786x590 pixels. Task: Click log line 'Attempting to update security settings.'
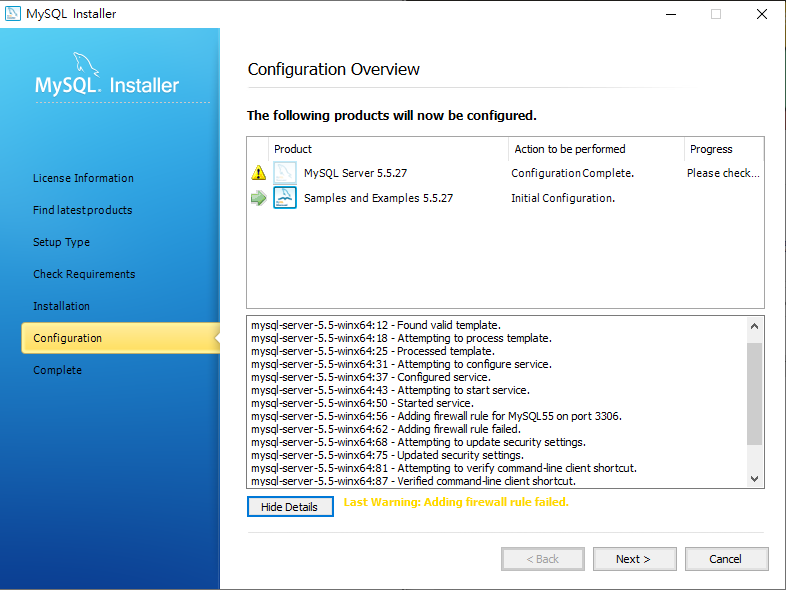point(418,443)
